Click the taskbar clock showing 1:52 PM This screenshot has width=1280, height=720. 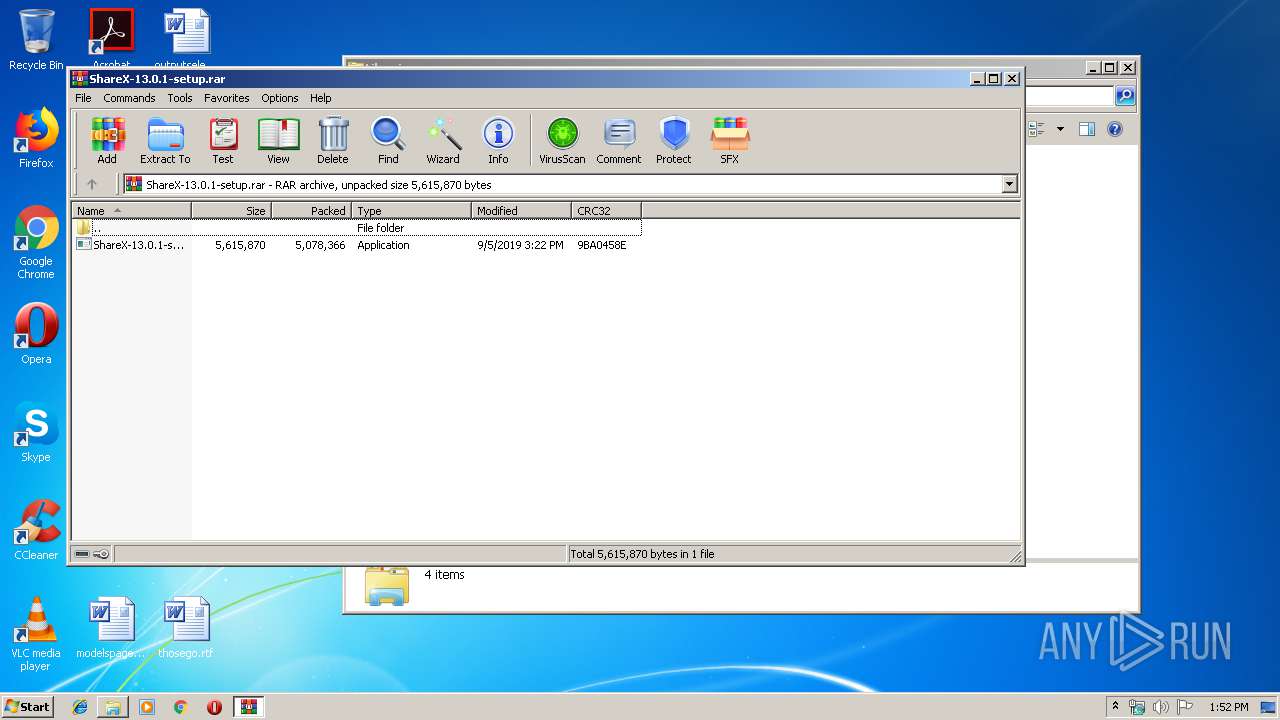pos(1228,707)
